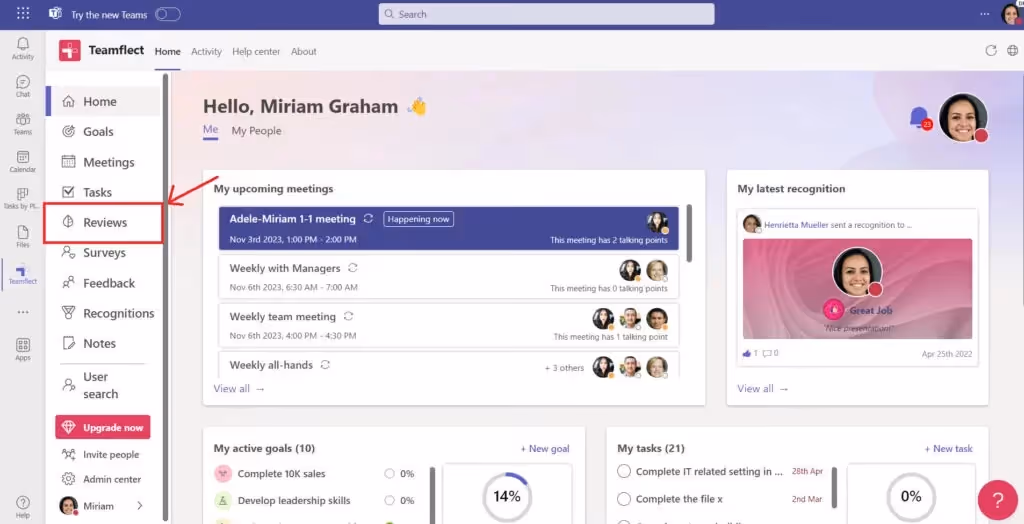This screenshot has height=524, width=1024.
Task: Switch to the Activity tab
Action: [x=206, y=52]
